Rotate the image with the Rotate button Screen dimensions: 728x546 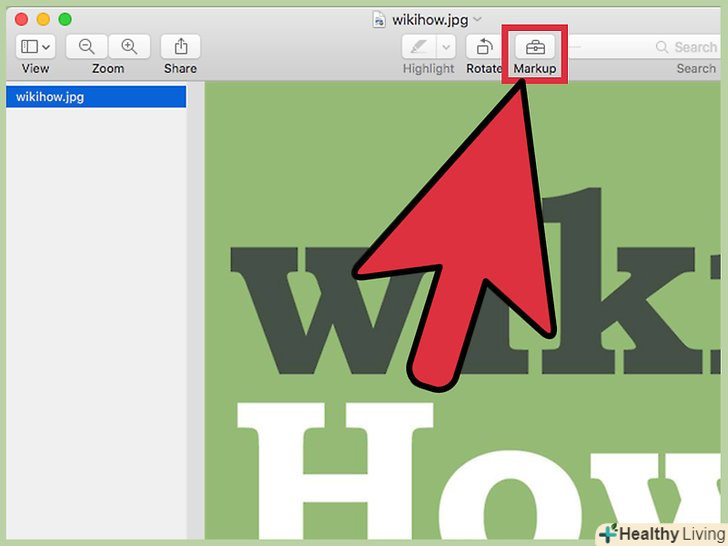coord(484,46)
